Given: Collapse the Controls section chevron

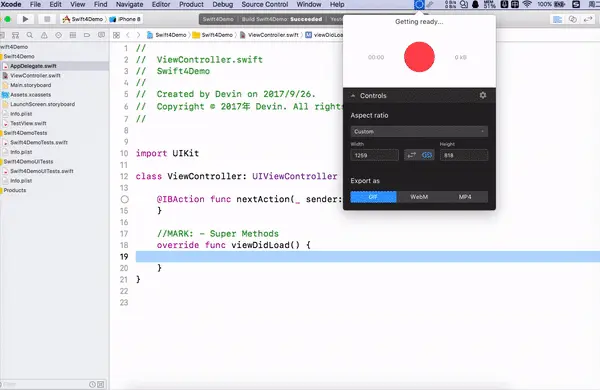Looking at the screenshot, I should (x=353, y=96).
